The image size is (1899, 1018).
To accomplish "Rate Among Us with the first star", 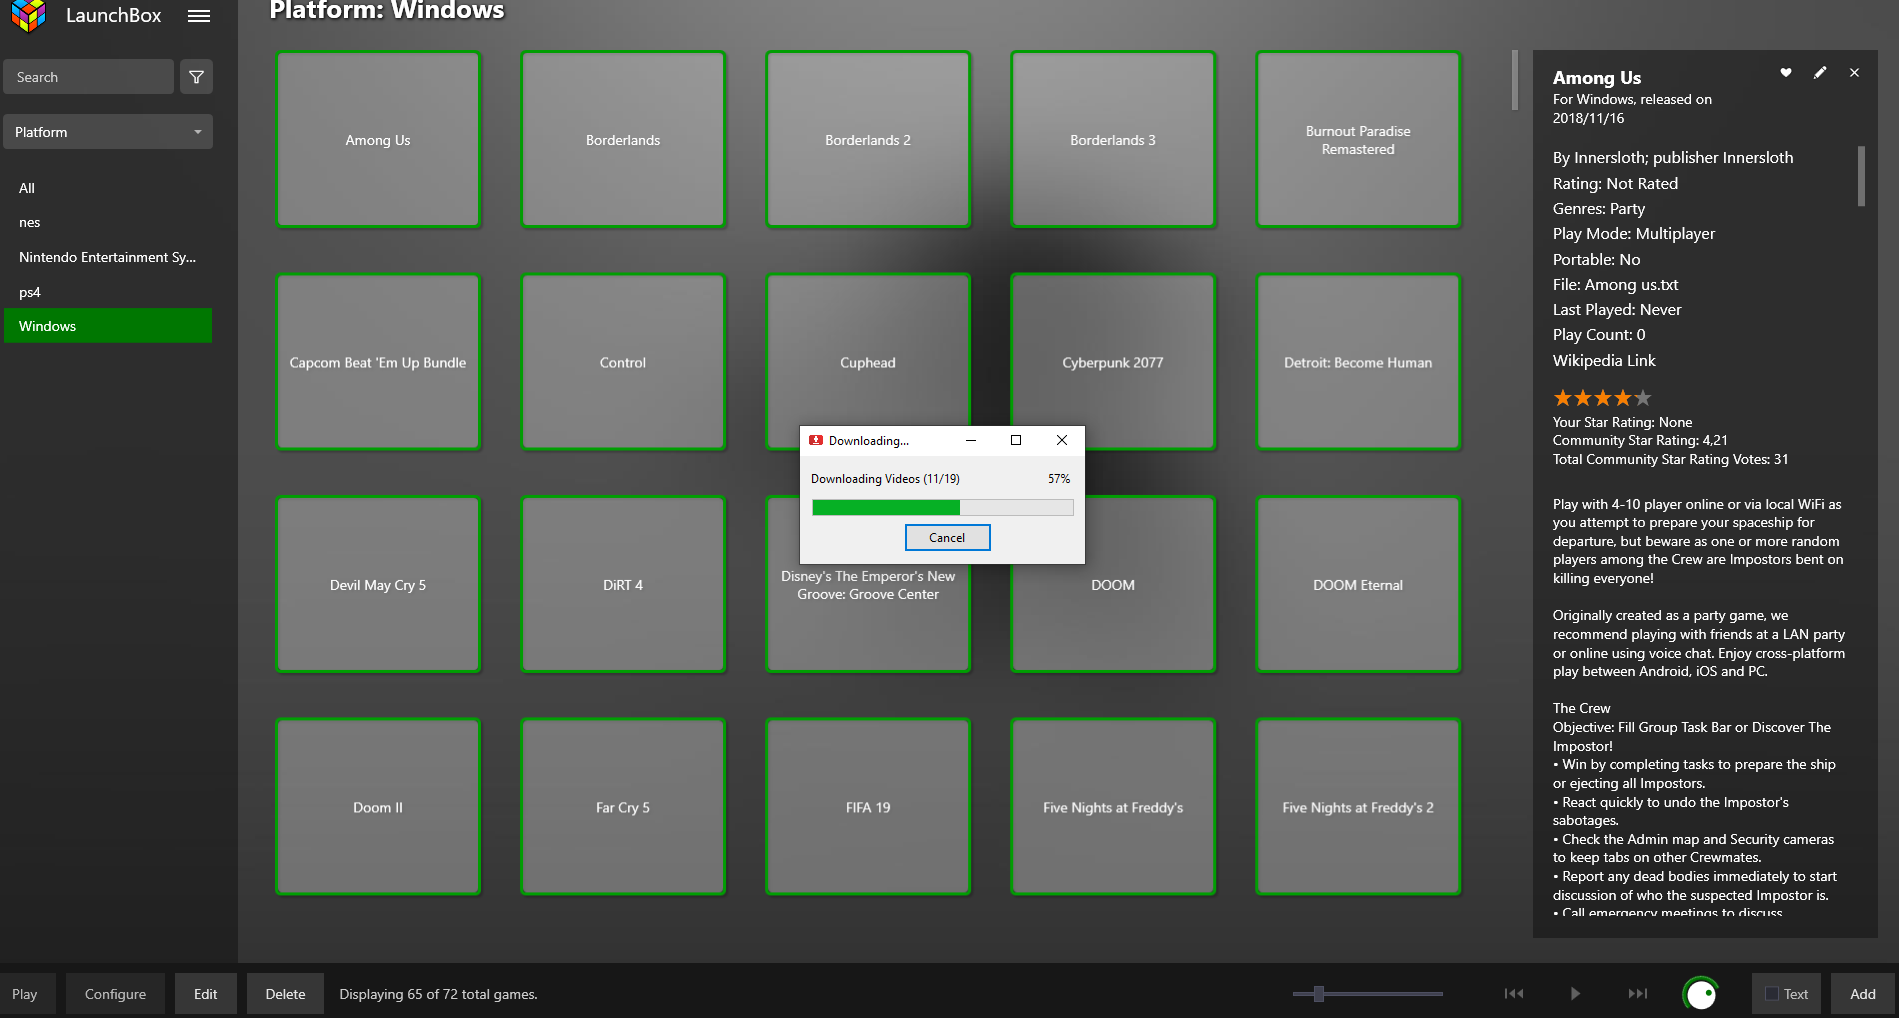I will [1563, 398].
